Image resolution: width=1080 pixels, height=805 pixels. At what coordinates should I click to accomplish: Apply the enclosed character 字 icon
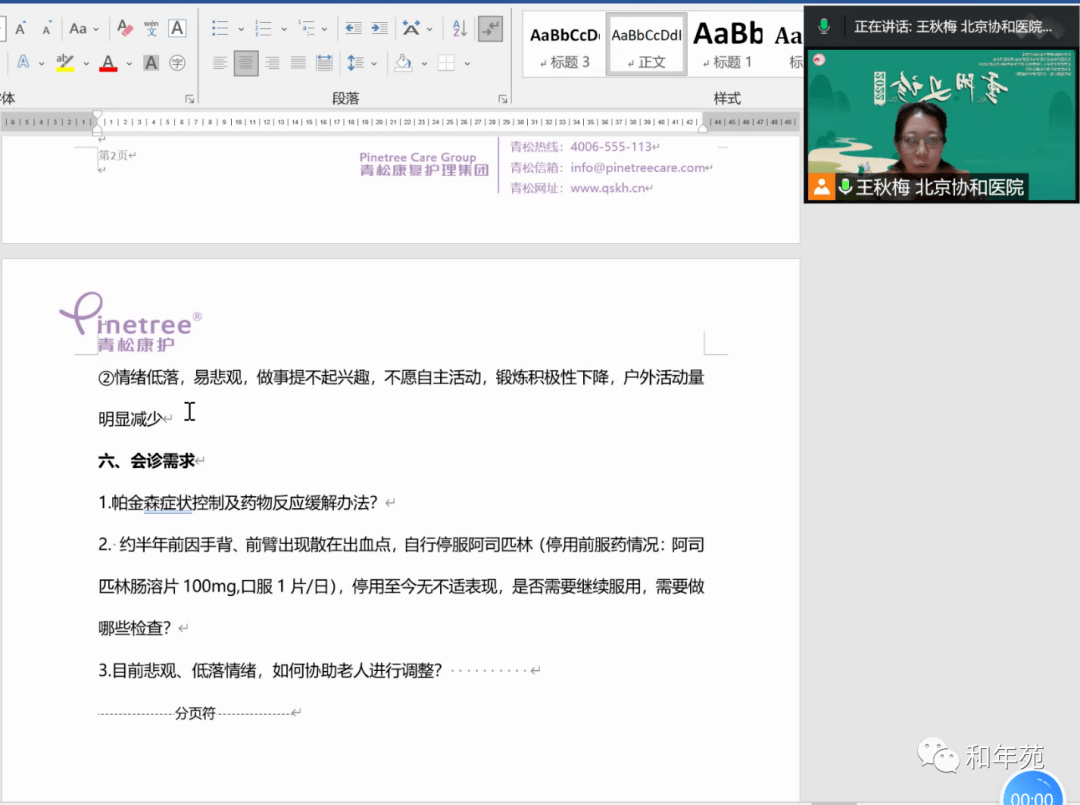tap(177, 63)
